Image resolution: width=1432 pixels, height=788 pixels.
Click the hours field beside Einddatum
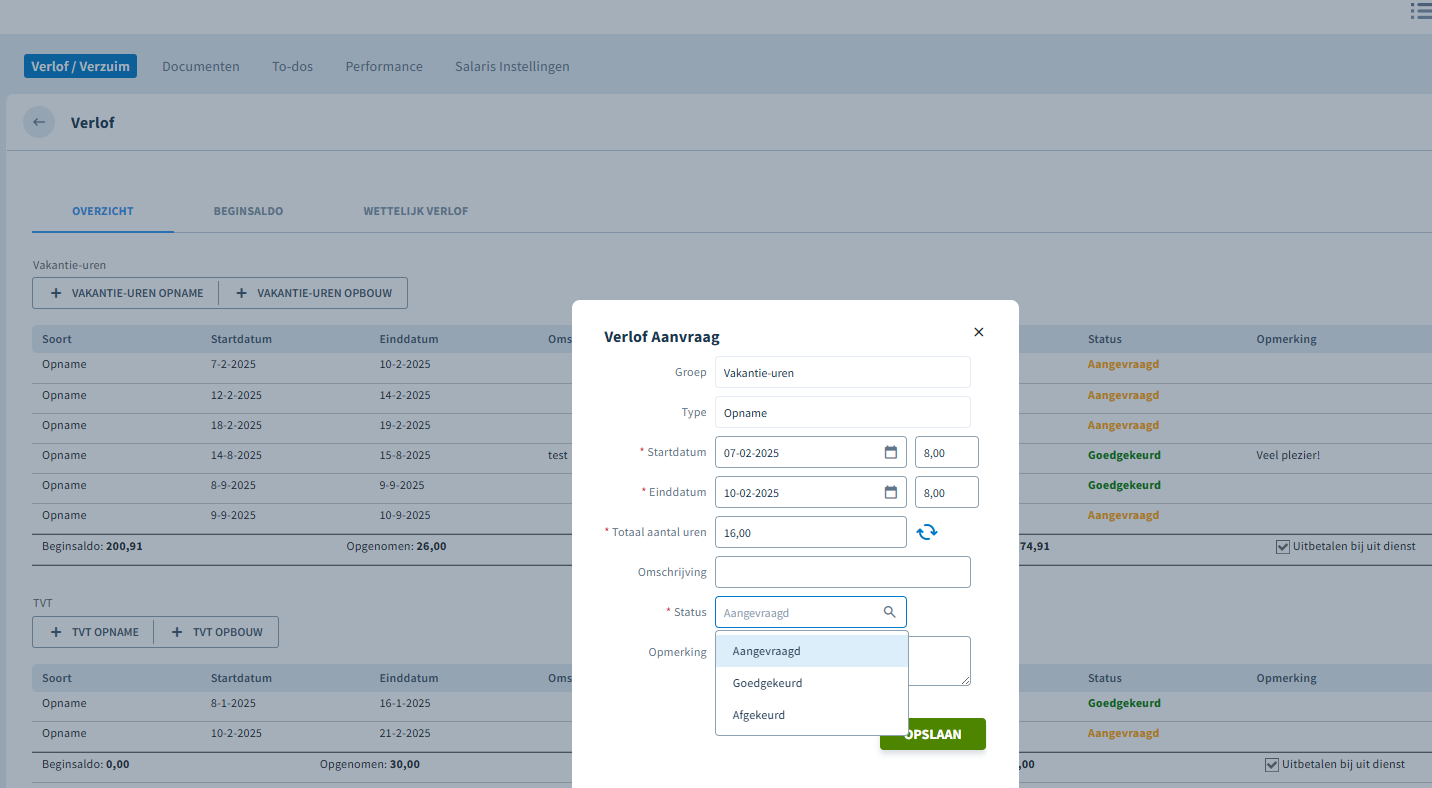coord(947,492)
